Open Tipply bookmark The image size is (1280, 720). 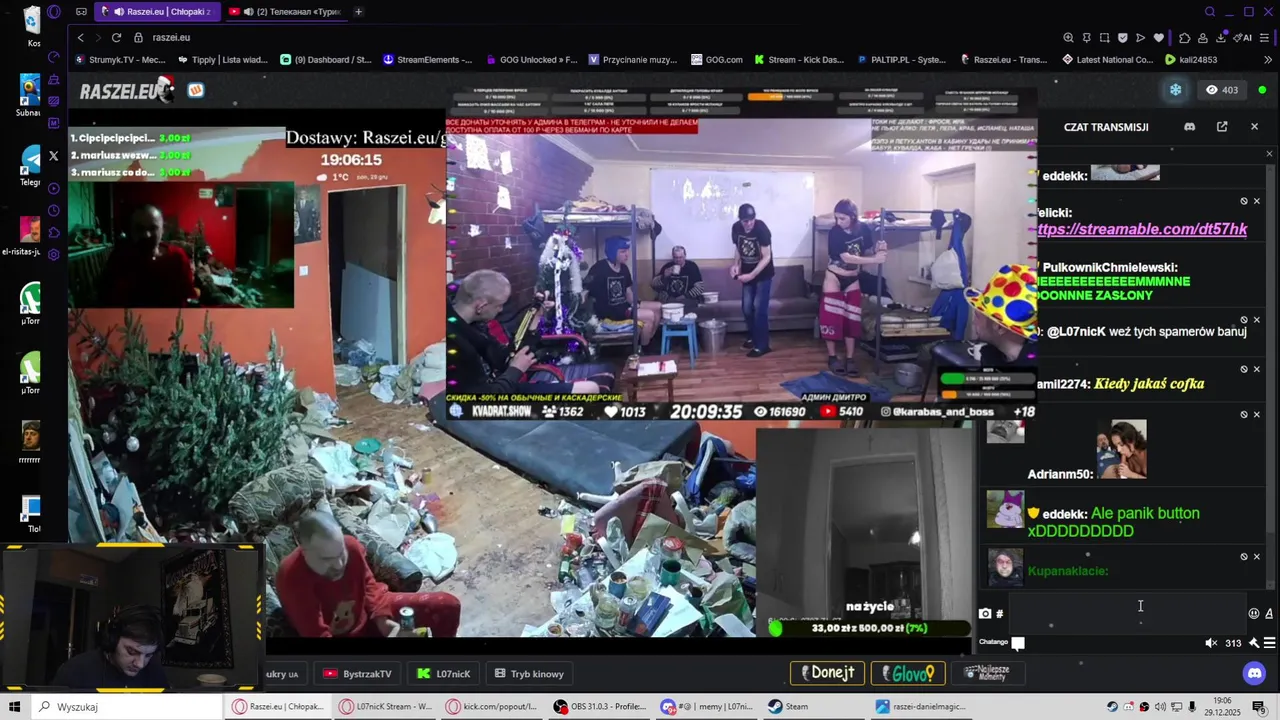222,60
